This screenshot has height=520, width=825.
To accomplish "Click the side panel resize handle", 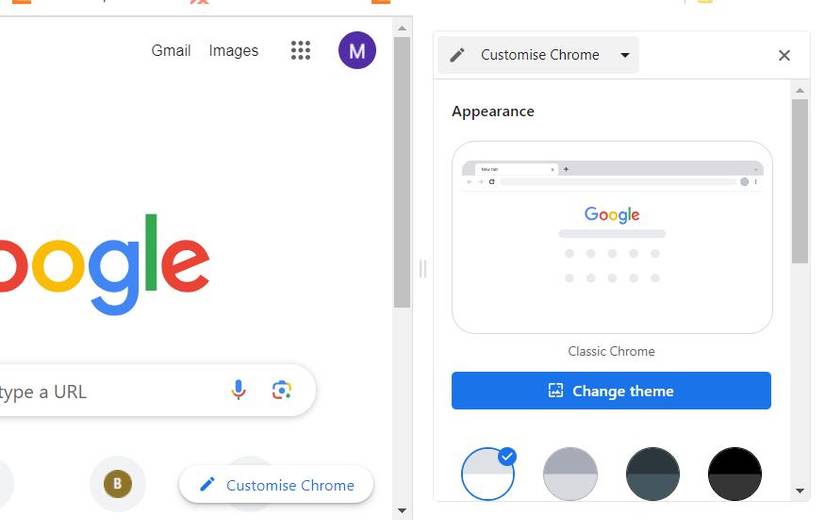I will click(423, 268).
